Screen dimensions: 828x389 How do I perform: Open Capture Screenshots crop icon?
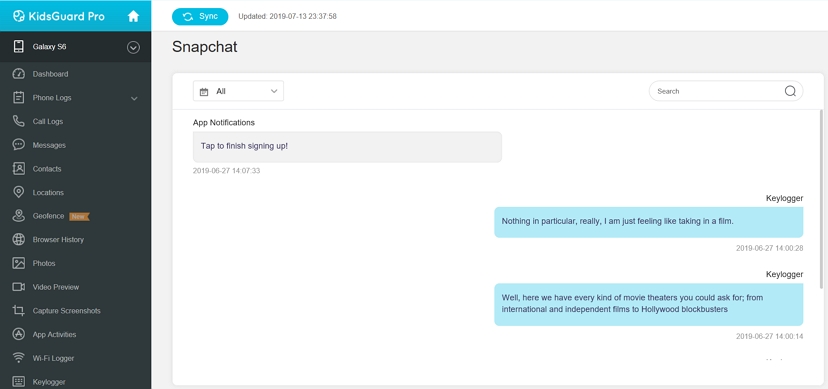[18, 311]
